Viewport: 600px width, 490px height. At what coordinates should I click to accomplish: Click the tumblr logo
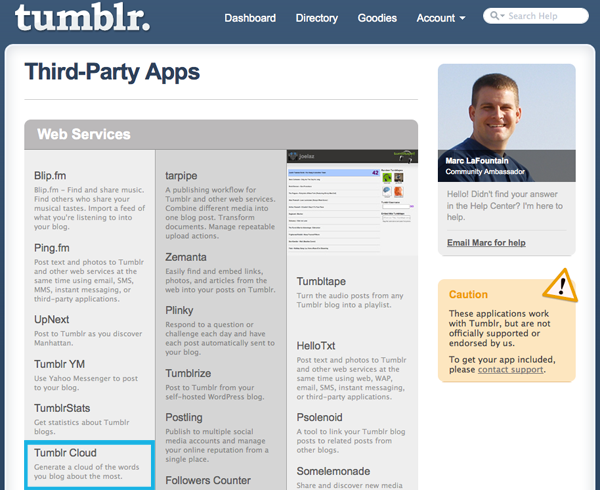tap(82, 17)
